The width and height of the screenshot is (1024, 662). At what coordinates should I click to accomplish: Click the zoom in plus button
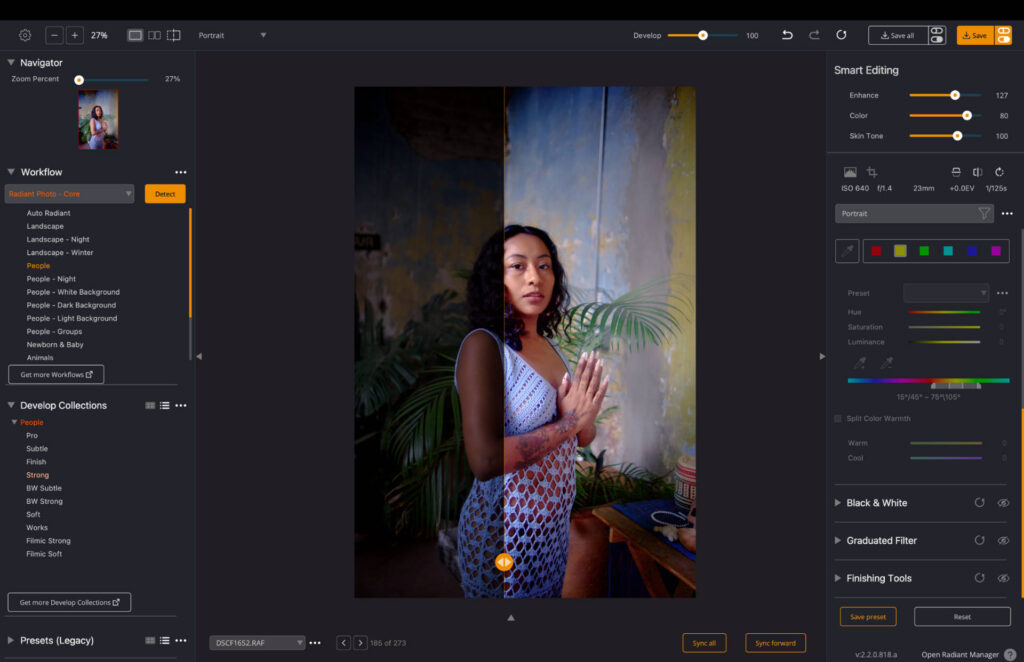click(74, 35)
